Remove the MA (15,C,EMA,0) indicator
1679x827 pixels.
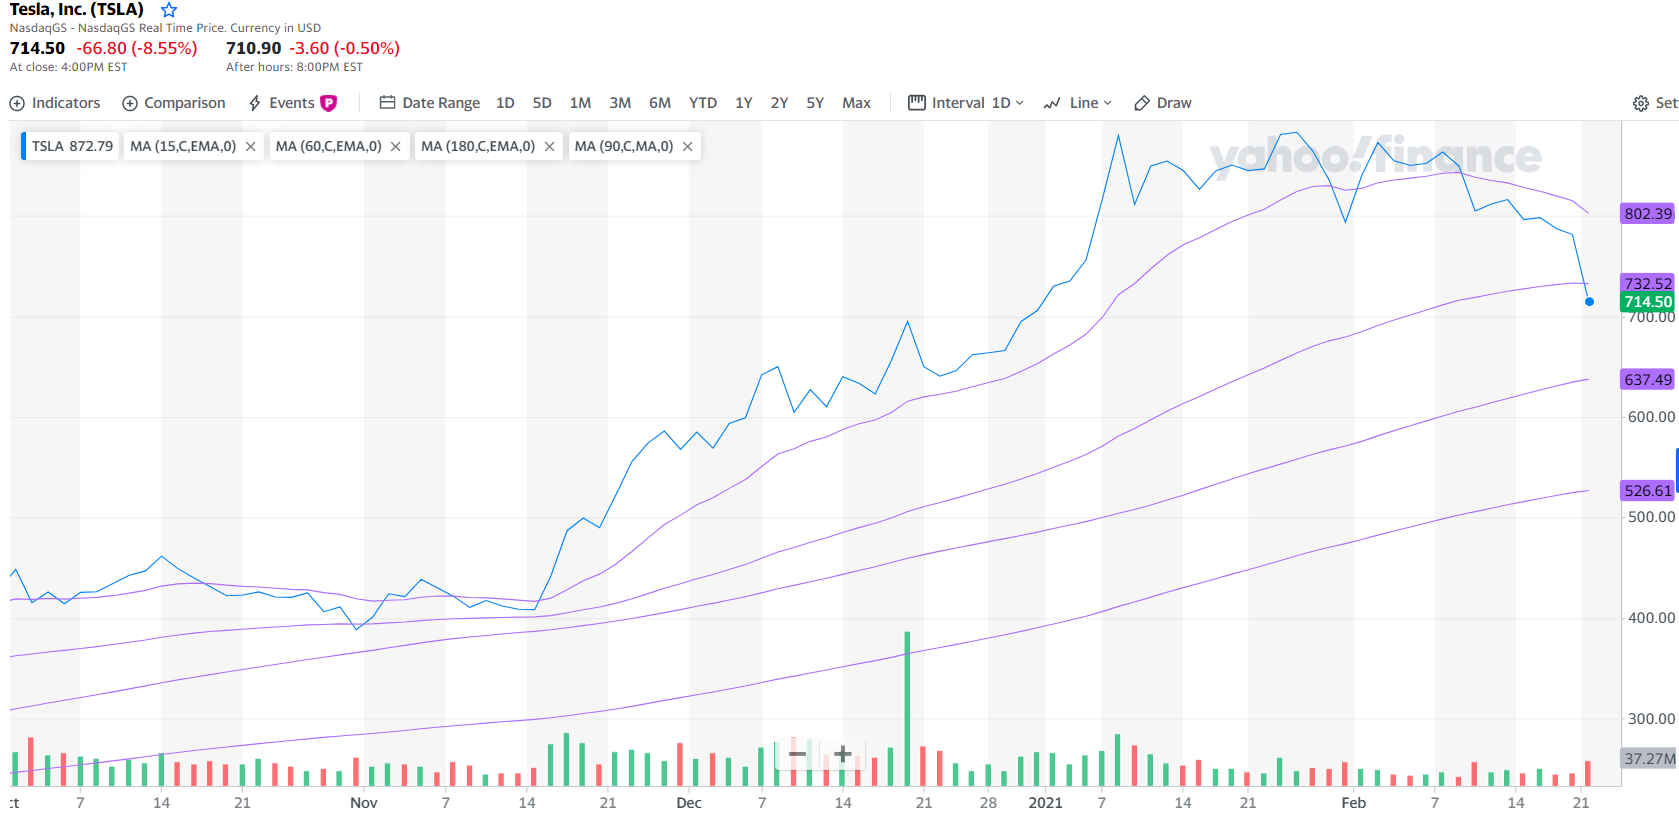(250, 147)
